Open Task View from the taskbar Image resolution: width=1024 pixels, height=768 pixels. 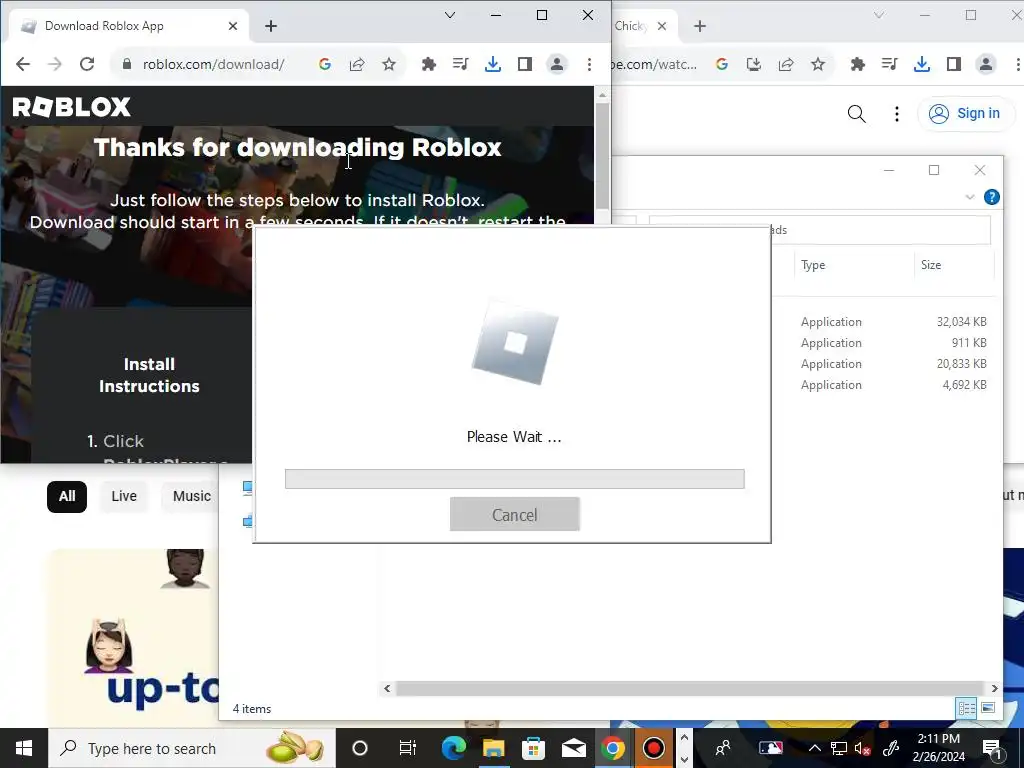[x=408, y=748]
